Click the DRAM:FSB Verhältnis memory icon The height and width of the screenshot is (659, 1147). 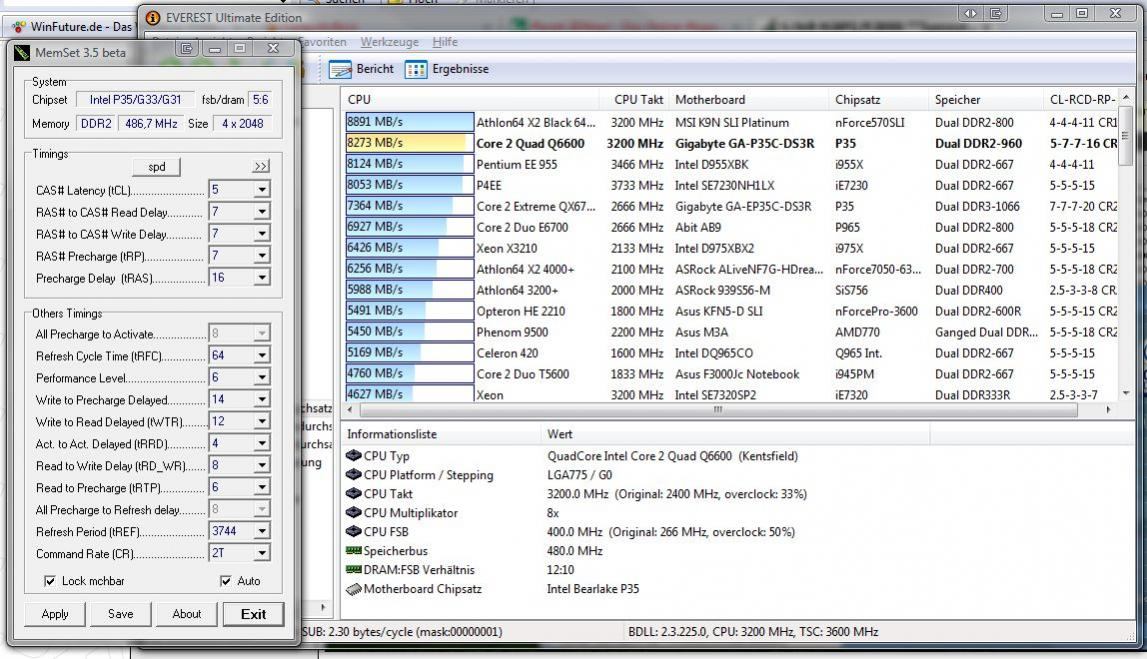click(353, 570)
